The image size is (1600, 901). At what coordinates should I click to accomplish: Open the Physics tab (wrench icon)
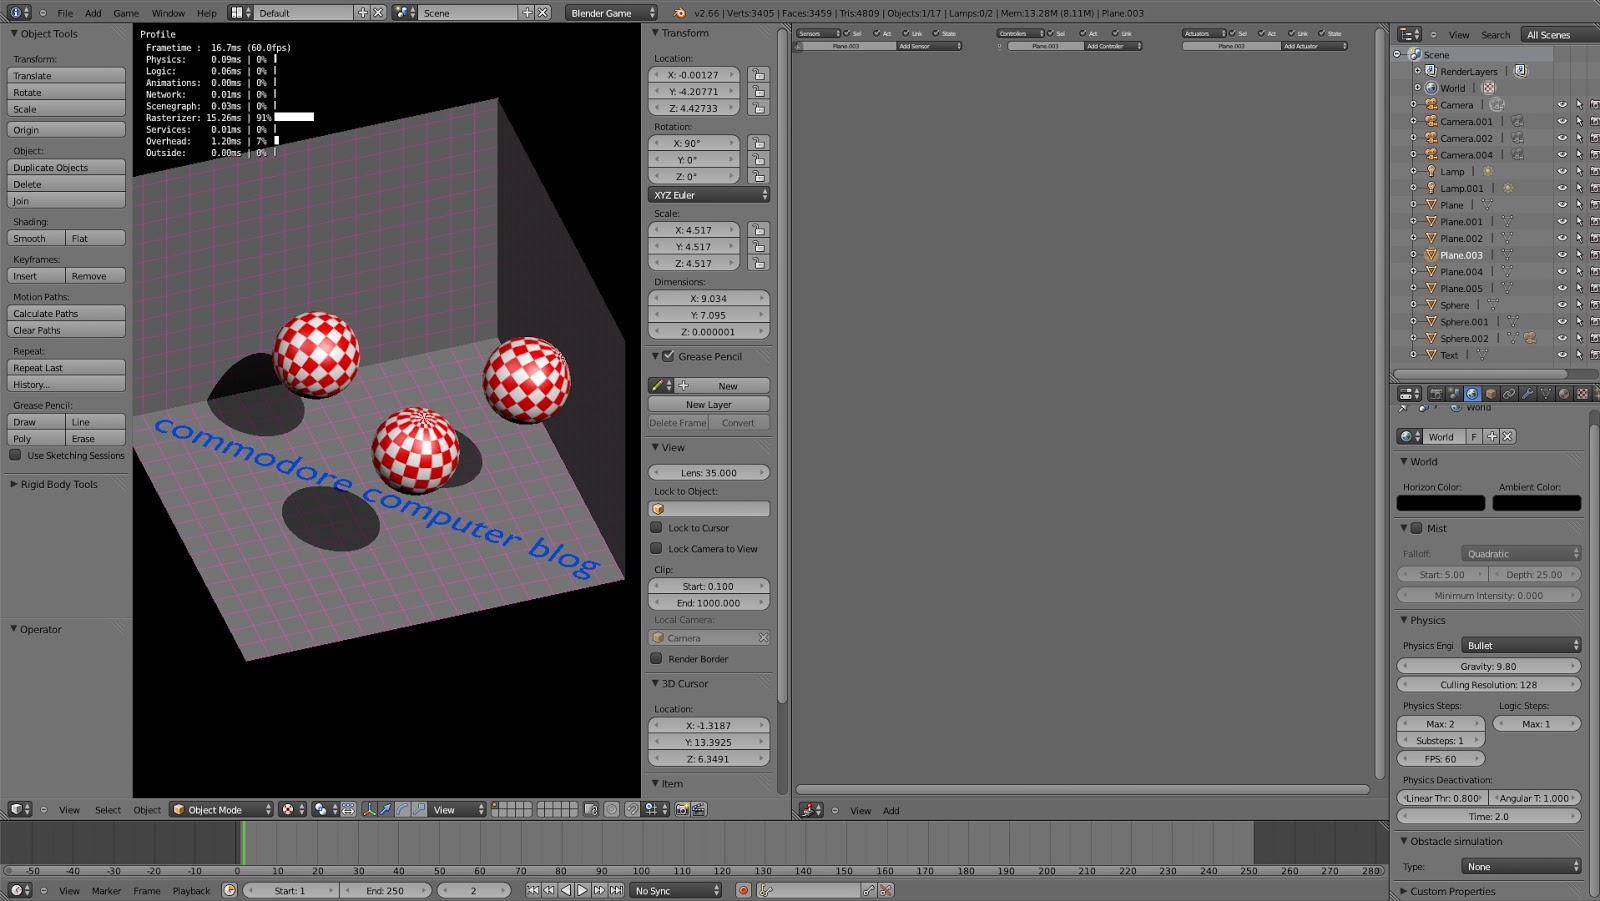pyautogui.click(x=1527, y=394)
